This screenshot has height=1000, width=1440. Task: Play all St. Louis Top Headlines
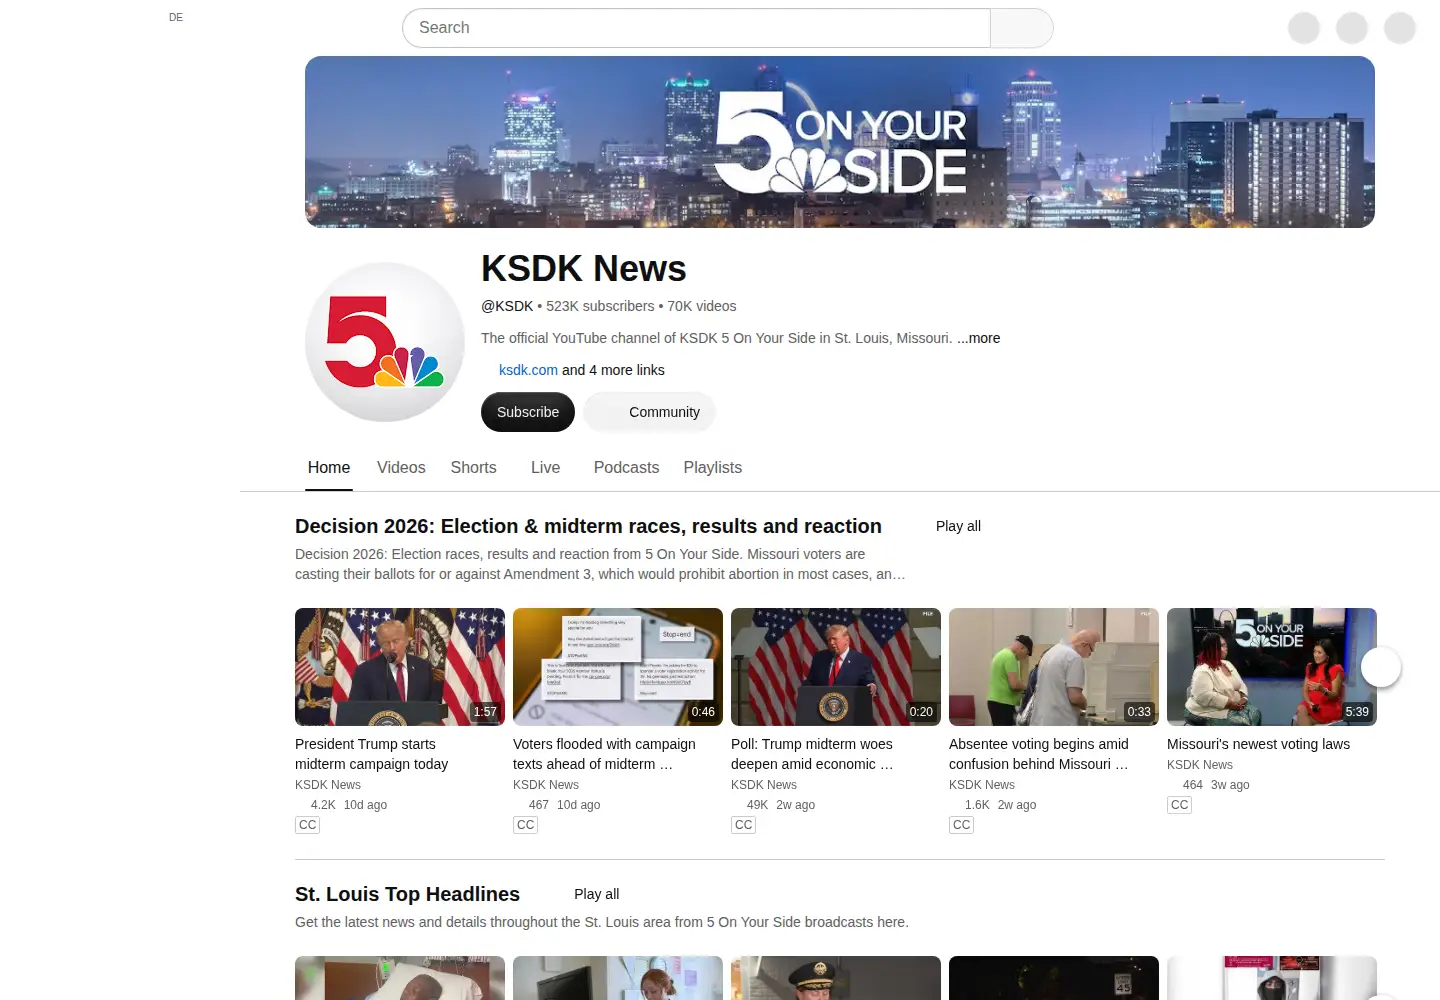coord(596,894)
